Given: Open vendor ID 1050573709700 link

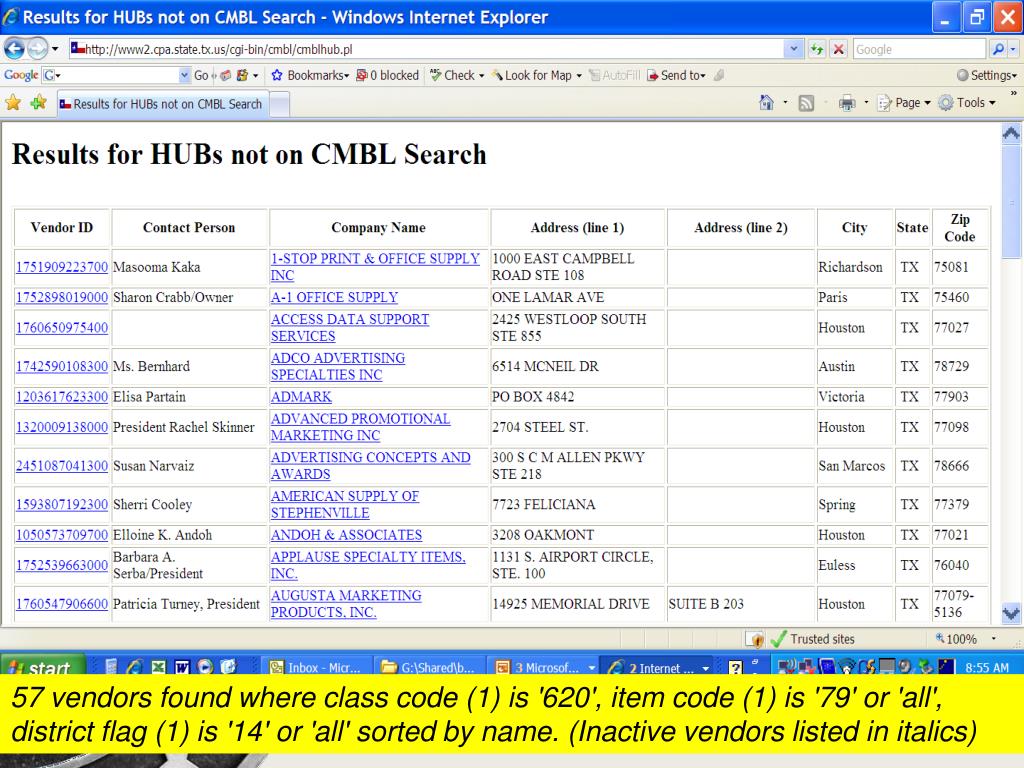Looking at the screenshot, I should click(62, 535).
